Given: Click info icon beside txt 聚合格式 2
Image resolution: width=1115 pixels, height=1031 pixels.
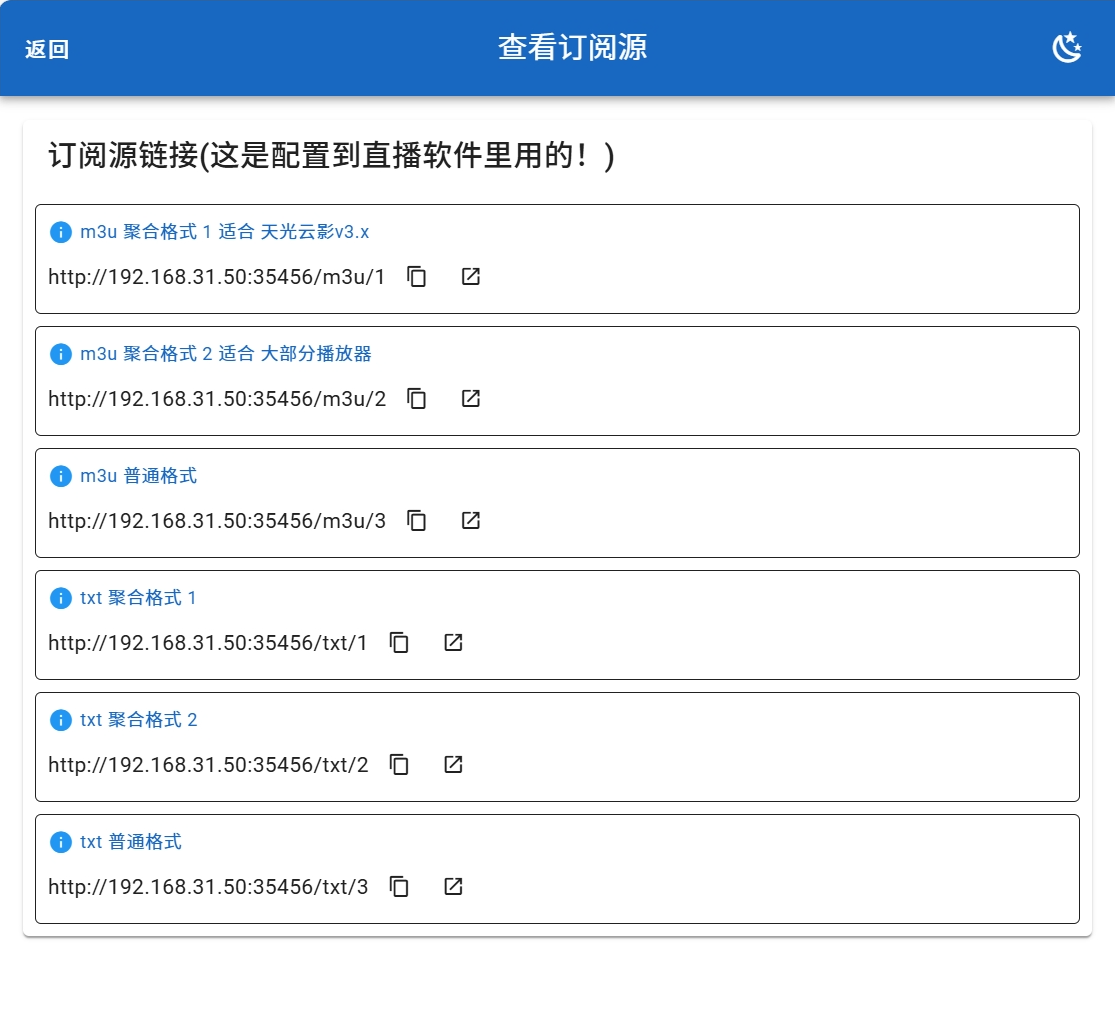Looking at the screenshot, I should pyautogui.click(x=60, y=720).
